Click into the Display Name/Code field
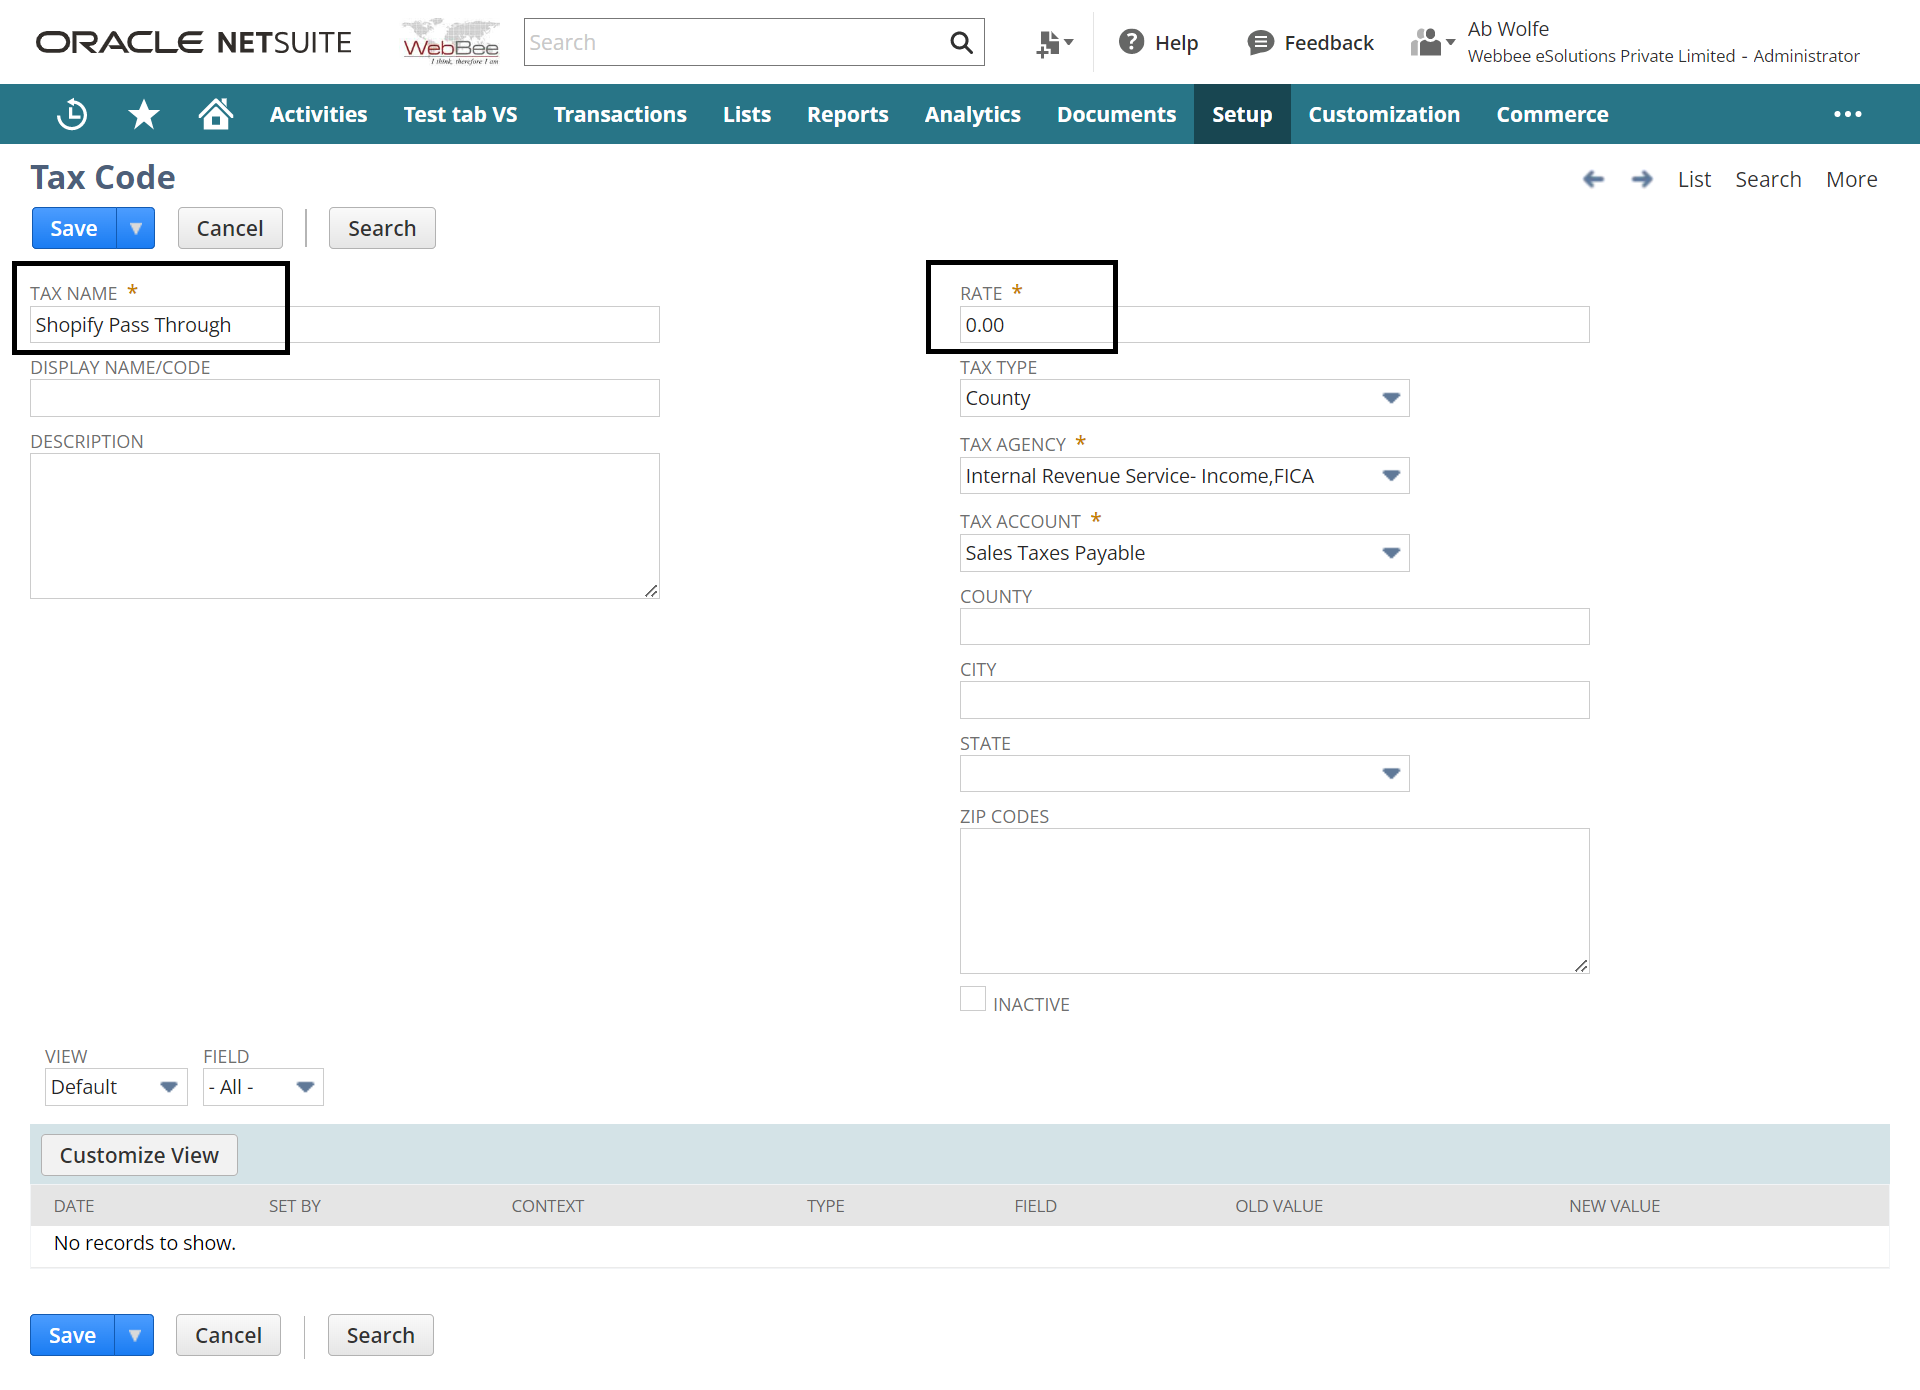The width and height of the screenshot is (1920, 1390). [344, 398]
